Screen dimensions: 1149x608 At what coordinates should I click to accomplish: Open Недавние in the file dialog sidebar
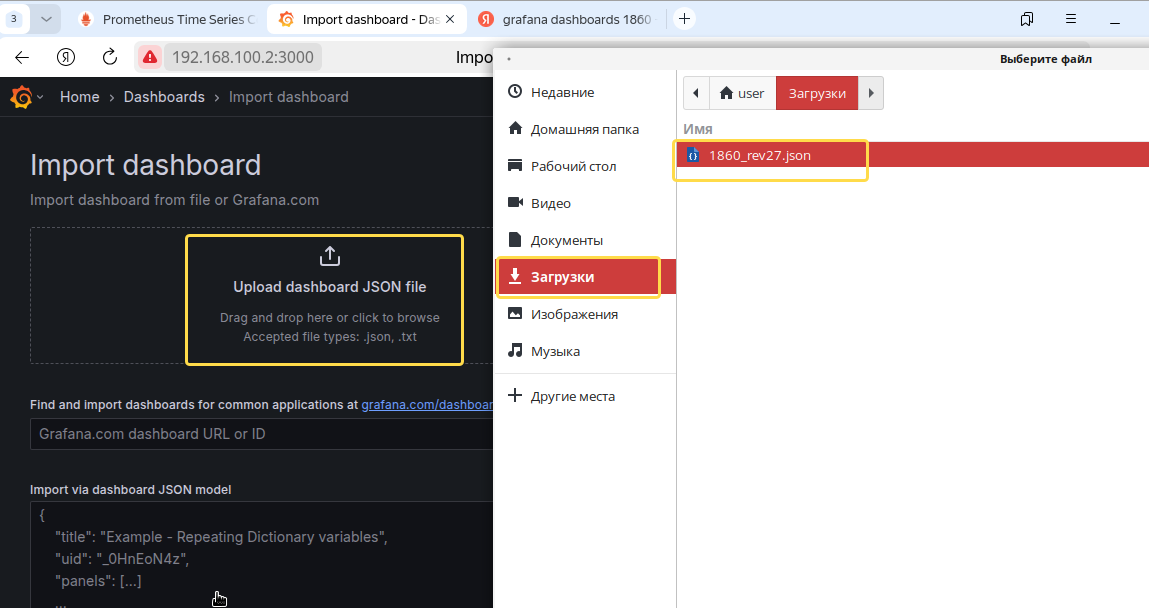(x=585, y=92)
